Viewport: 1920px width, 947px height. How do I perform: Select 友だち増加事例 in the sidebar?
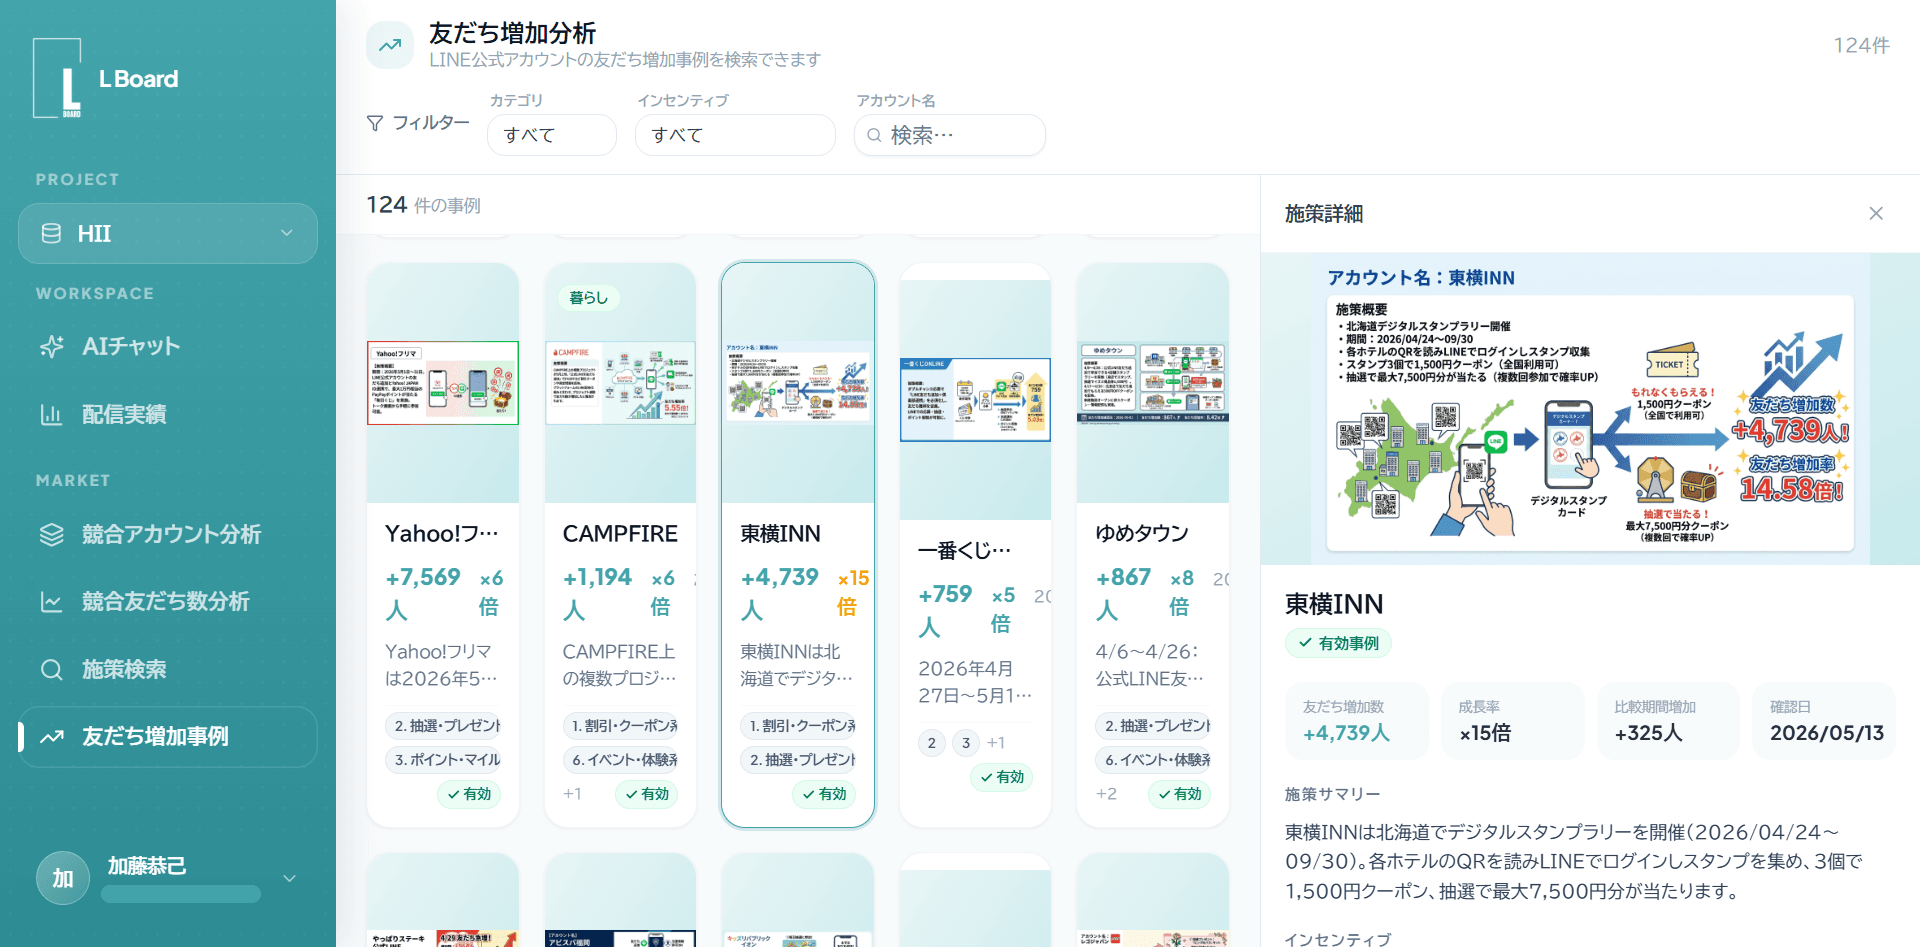pyautogui.click(x=168, y=737)
